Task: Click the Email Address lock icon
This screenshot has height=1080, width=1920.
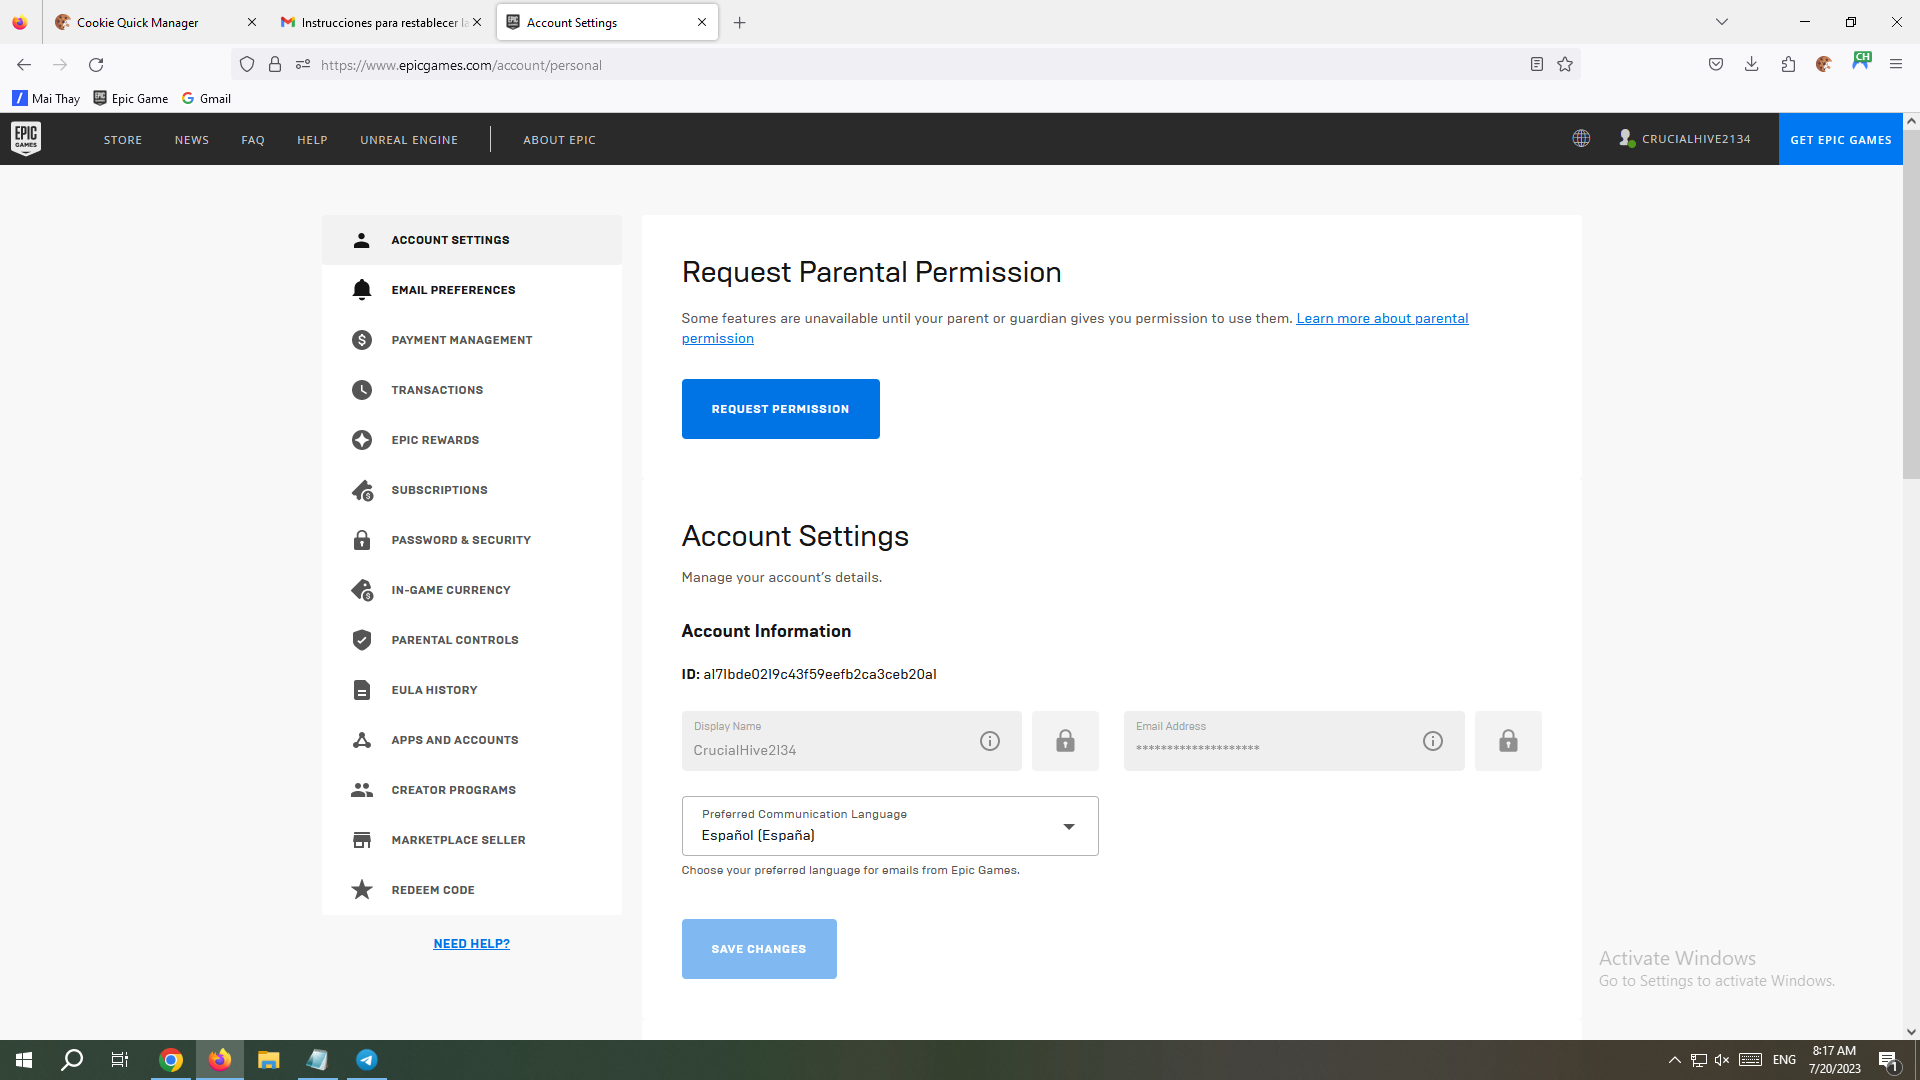Action: tap(1508, 741)
